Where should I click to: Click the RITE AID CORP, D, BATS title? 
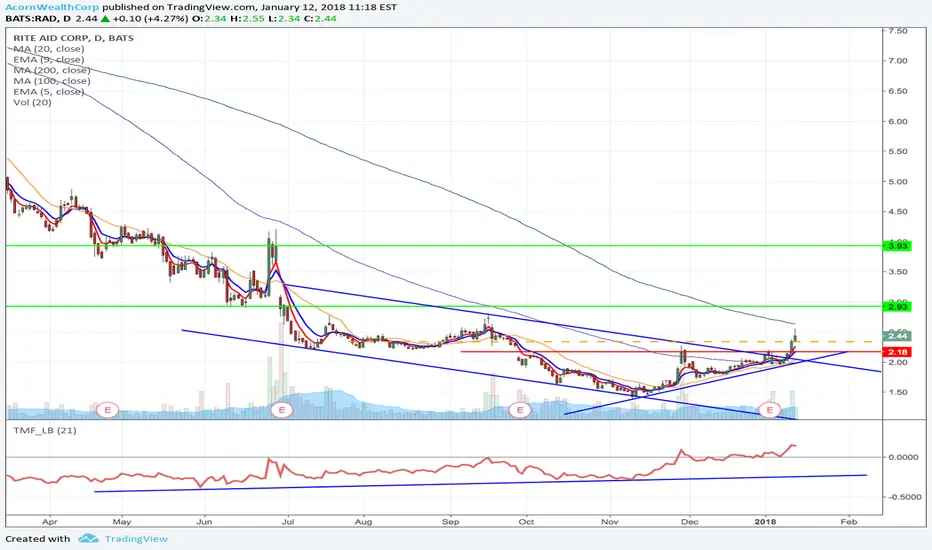point(73,38)
